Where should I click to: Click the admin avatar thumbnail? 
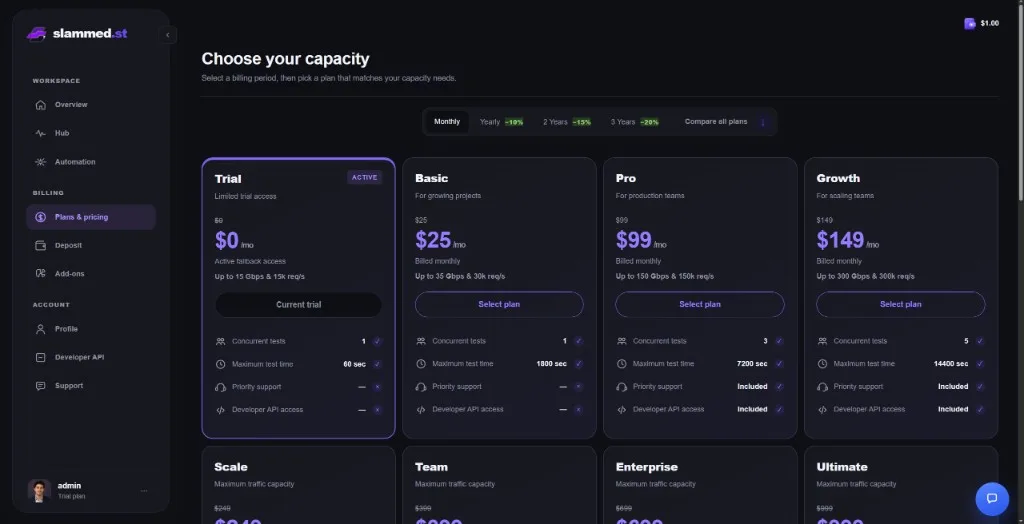39,491
